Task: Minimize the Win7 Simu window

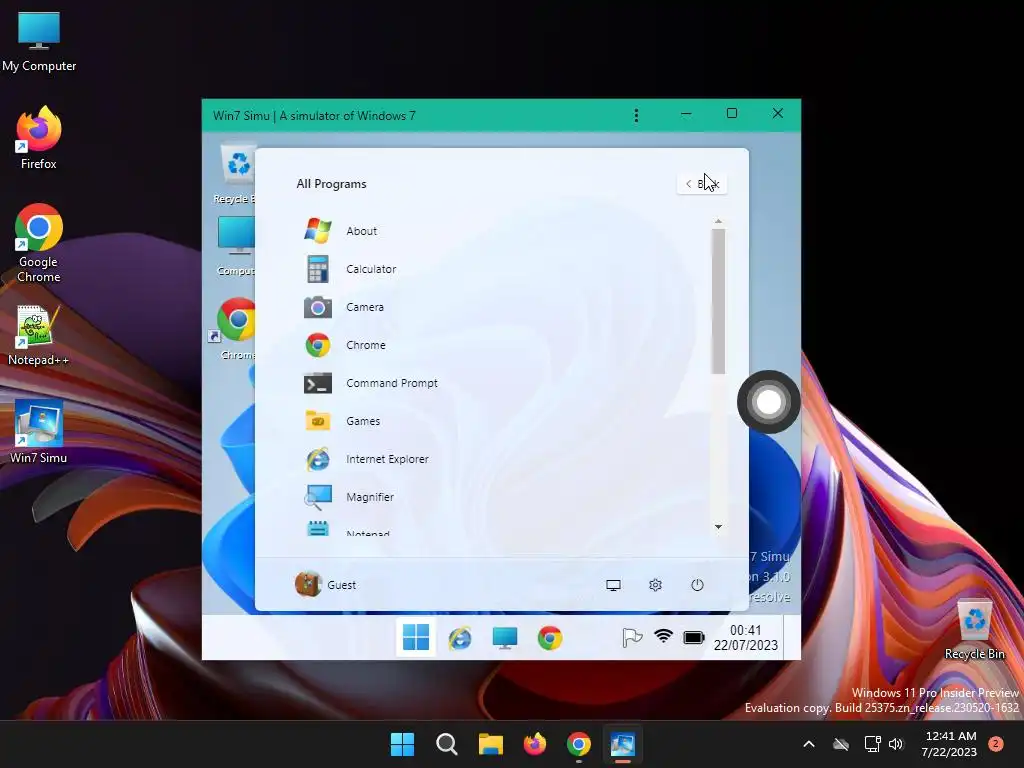Action: tap(686, 114)
